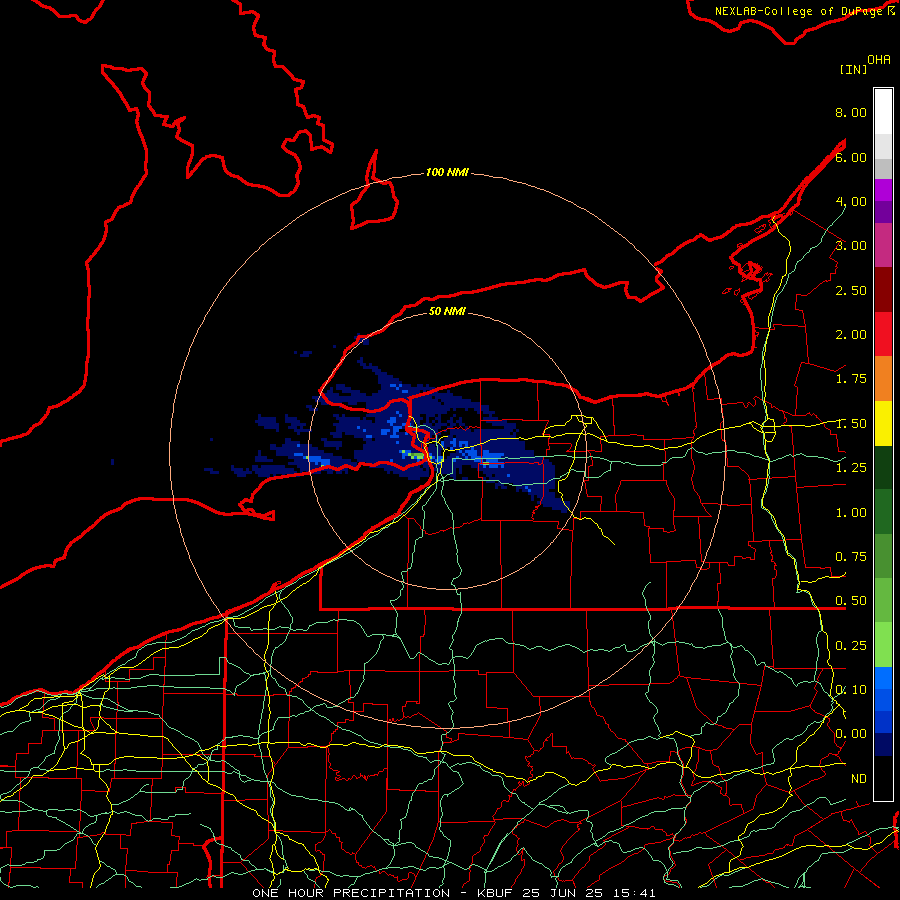Click the 3.00 legend value
This screenshot has height=900, width=900.
click(x=850, y=246)
